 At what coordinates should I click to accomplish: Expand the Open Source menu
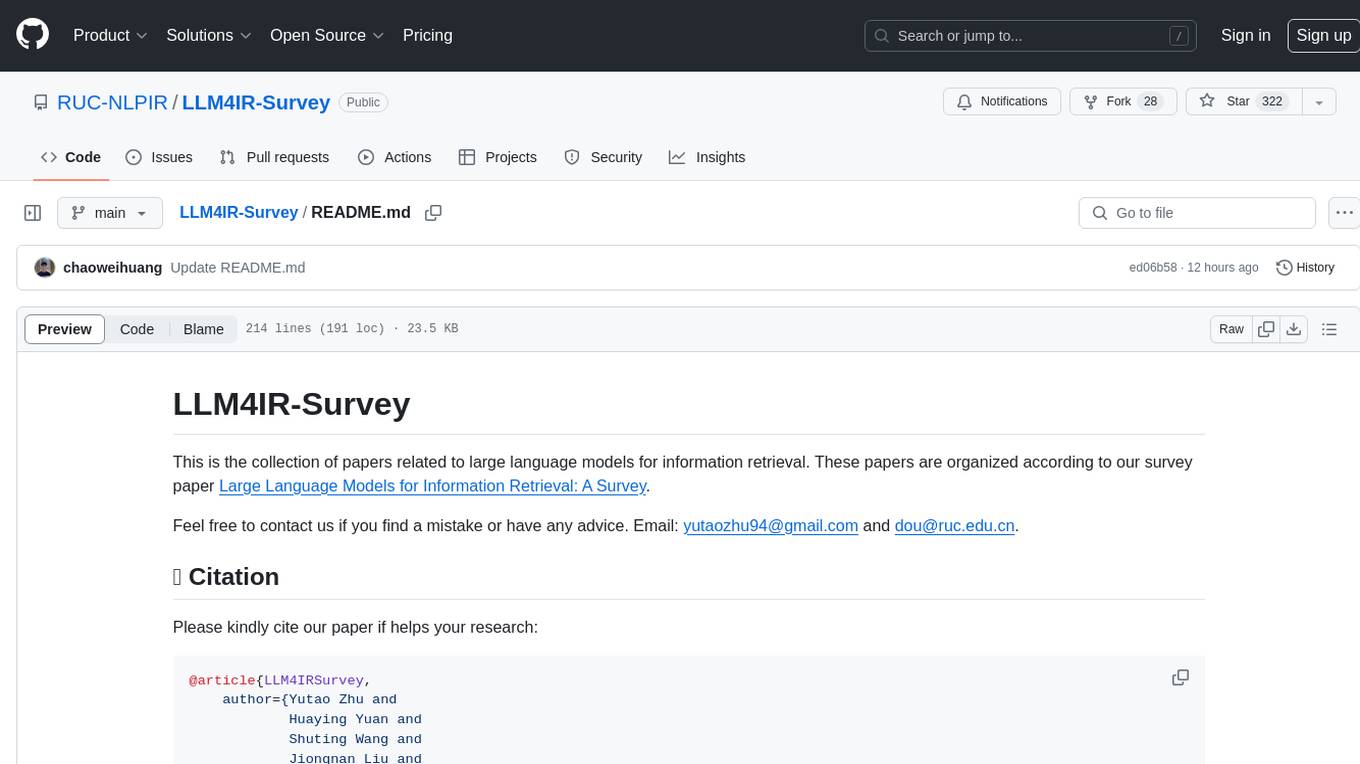coord(327,35)
